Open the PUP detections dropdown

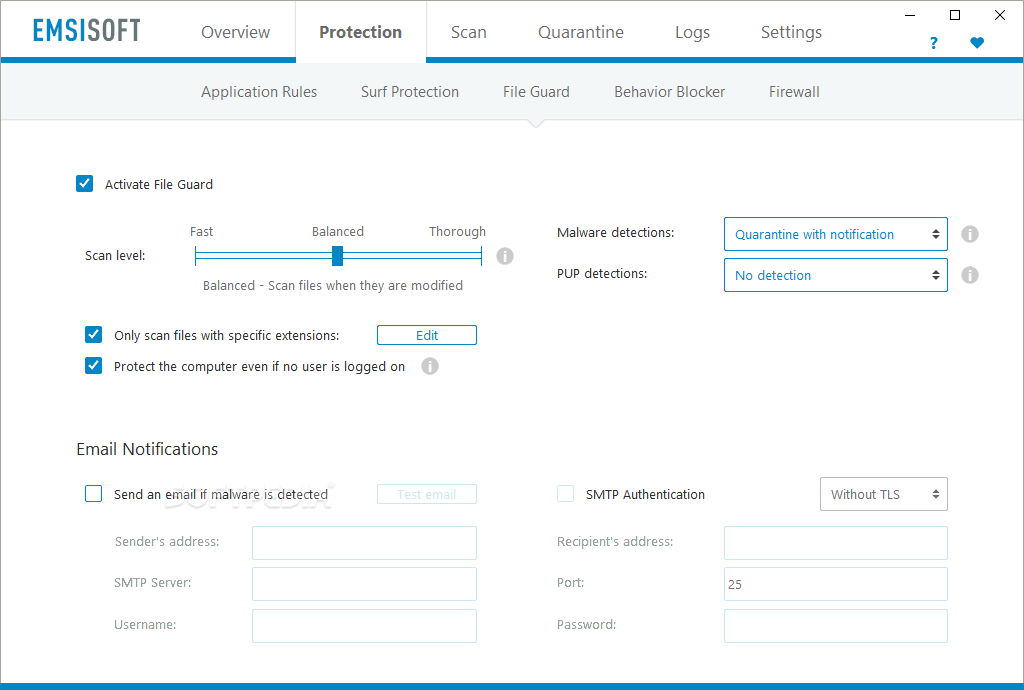835,275
